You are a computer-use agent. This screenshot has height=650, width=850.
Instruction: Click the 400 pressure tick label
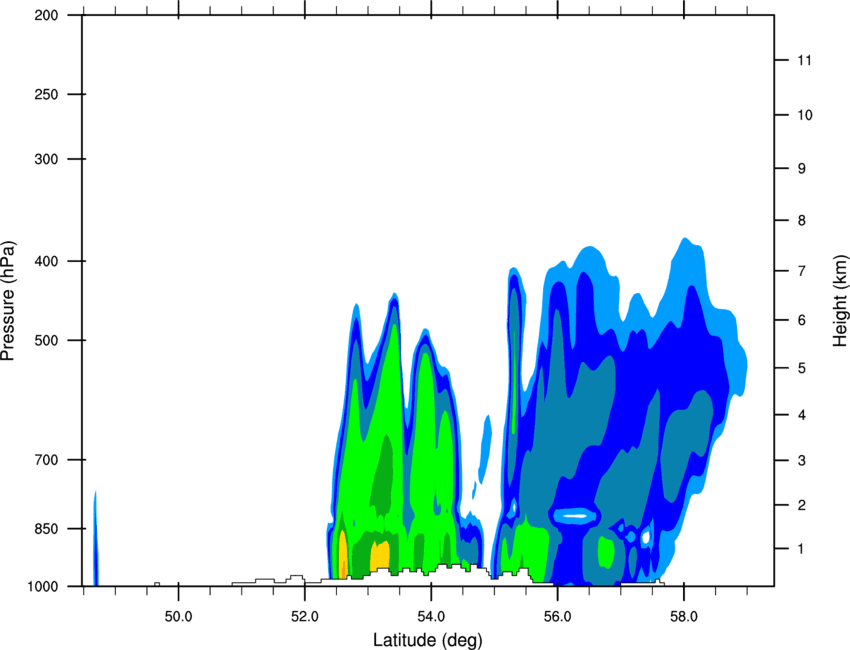tap(47, 261)
